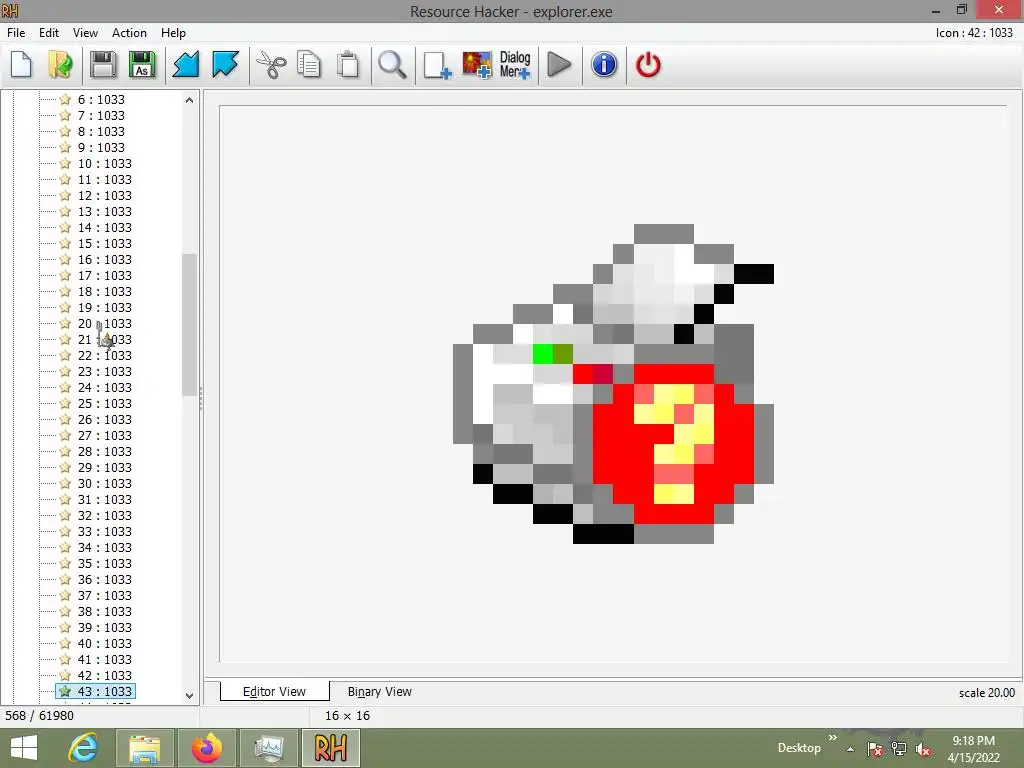Open the Help menu
The width and height of the screenshot is (1024, 768).
[x=173, y=33]
